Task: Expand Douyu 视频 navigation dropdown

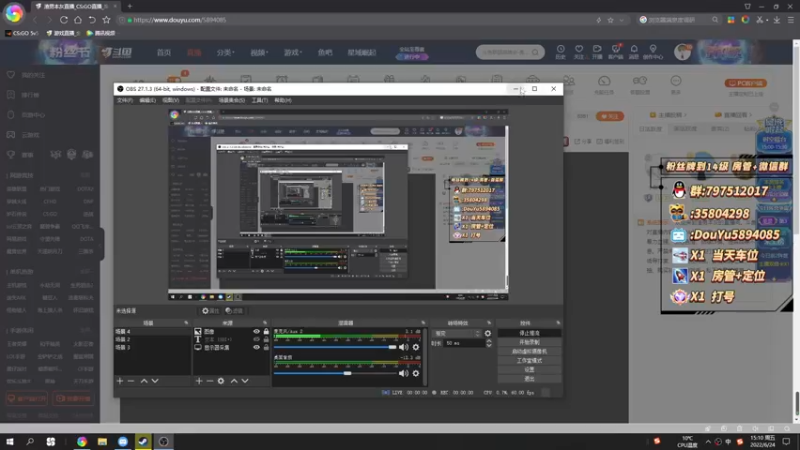Action: (x=259, y=53)
